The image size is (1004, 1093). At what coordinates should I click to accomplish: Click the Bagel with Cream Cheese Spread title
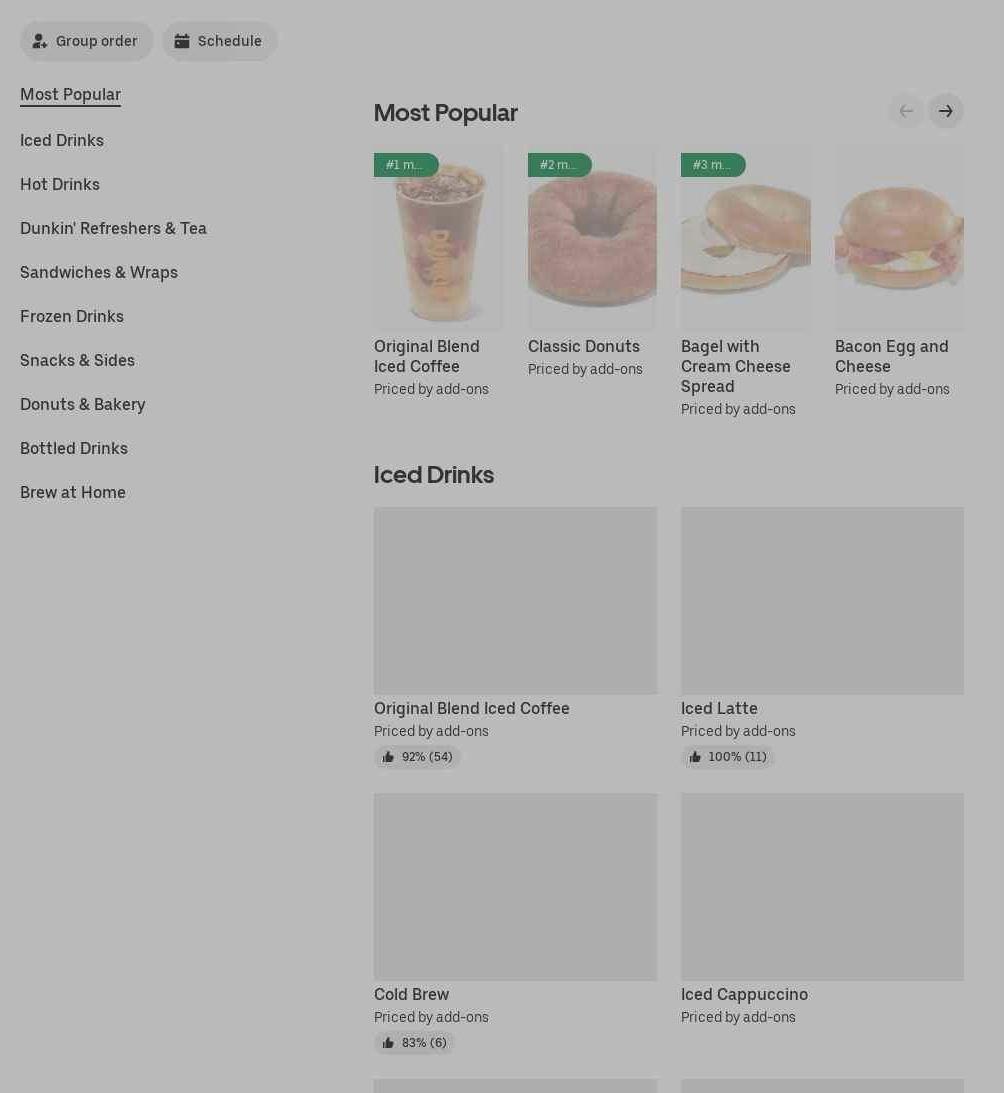click(736, 367)
